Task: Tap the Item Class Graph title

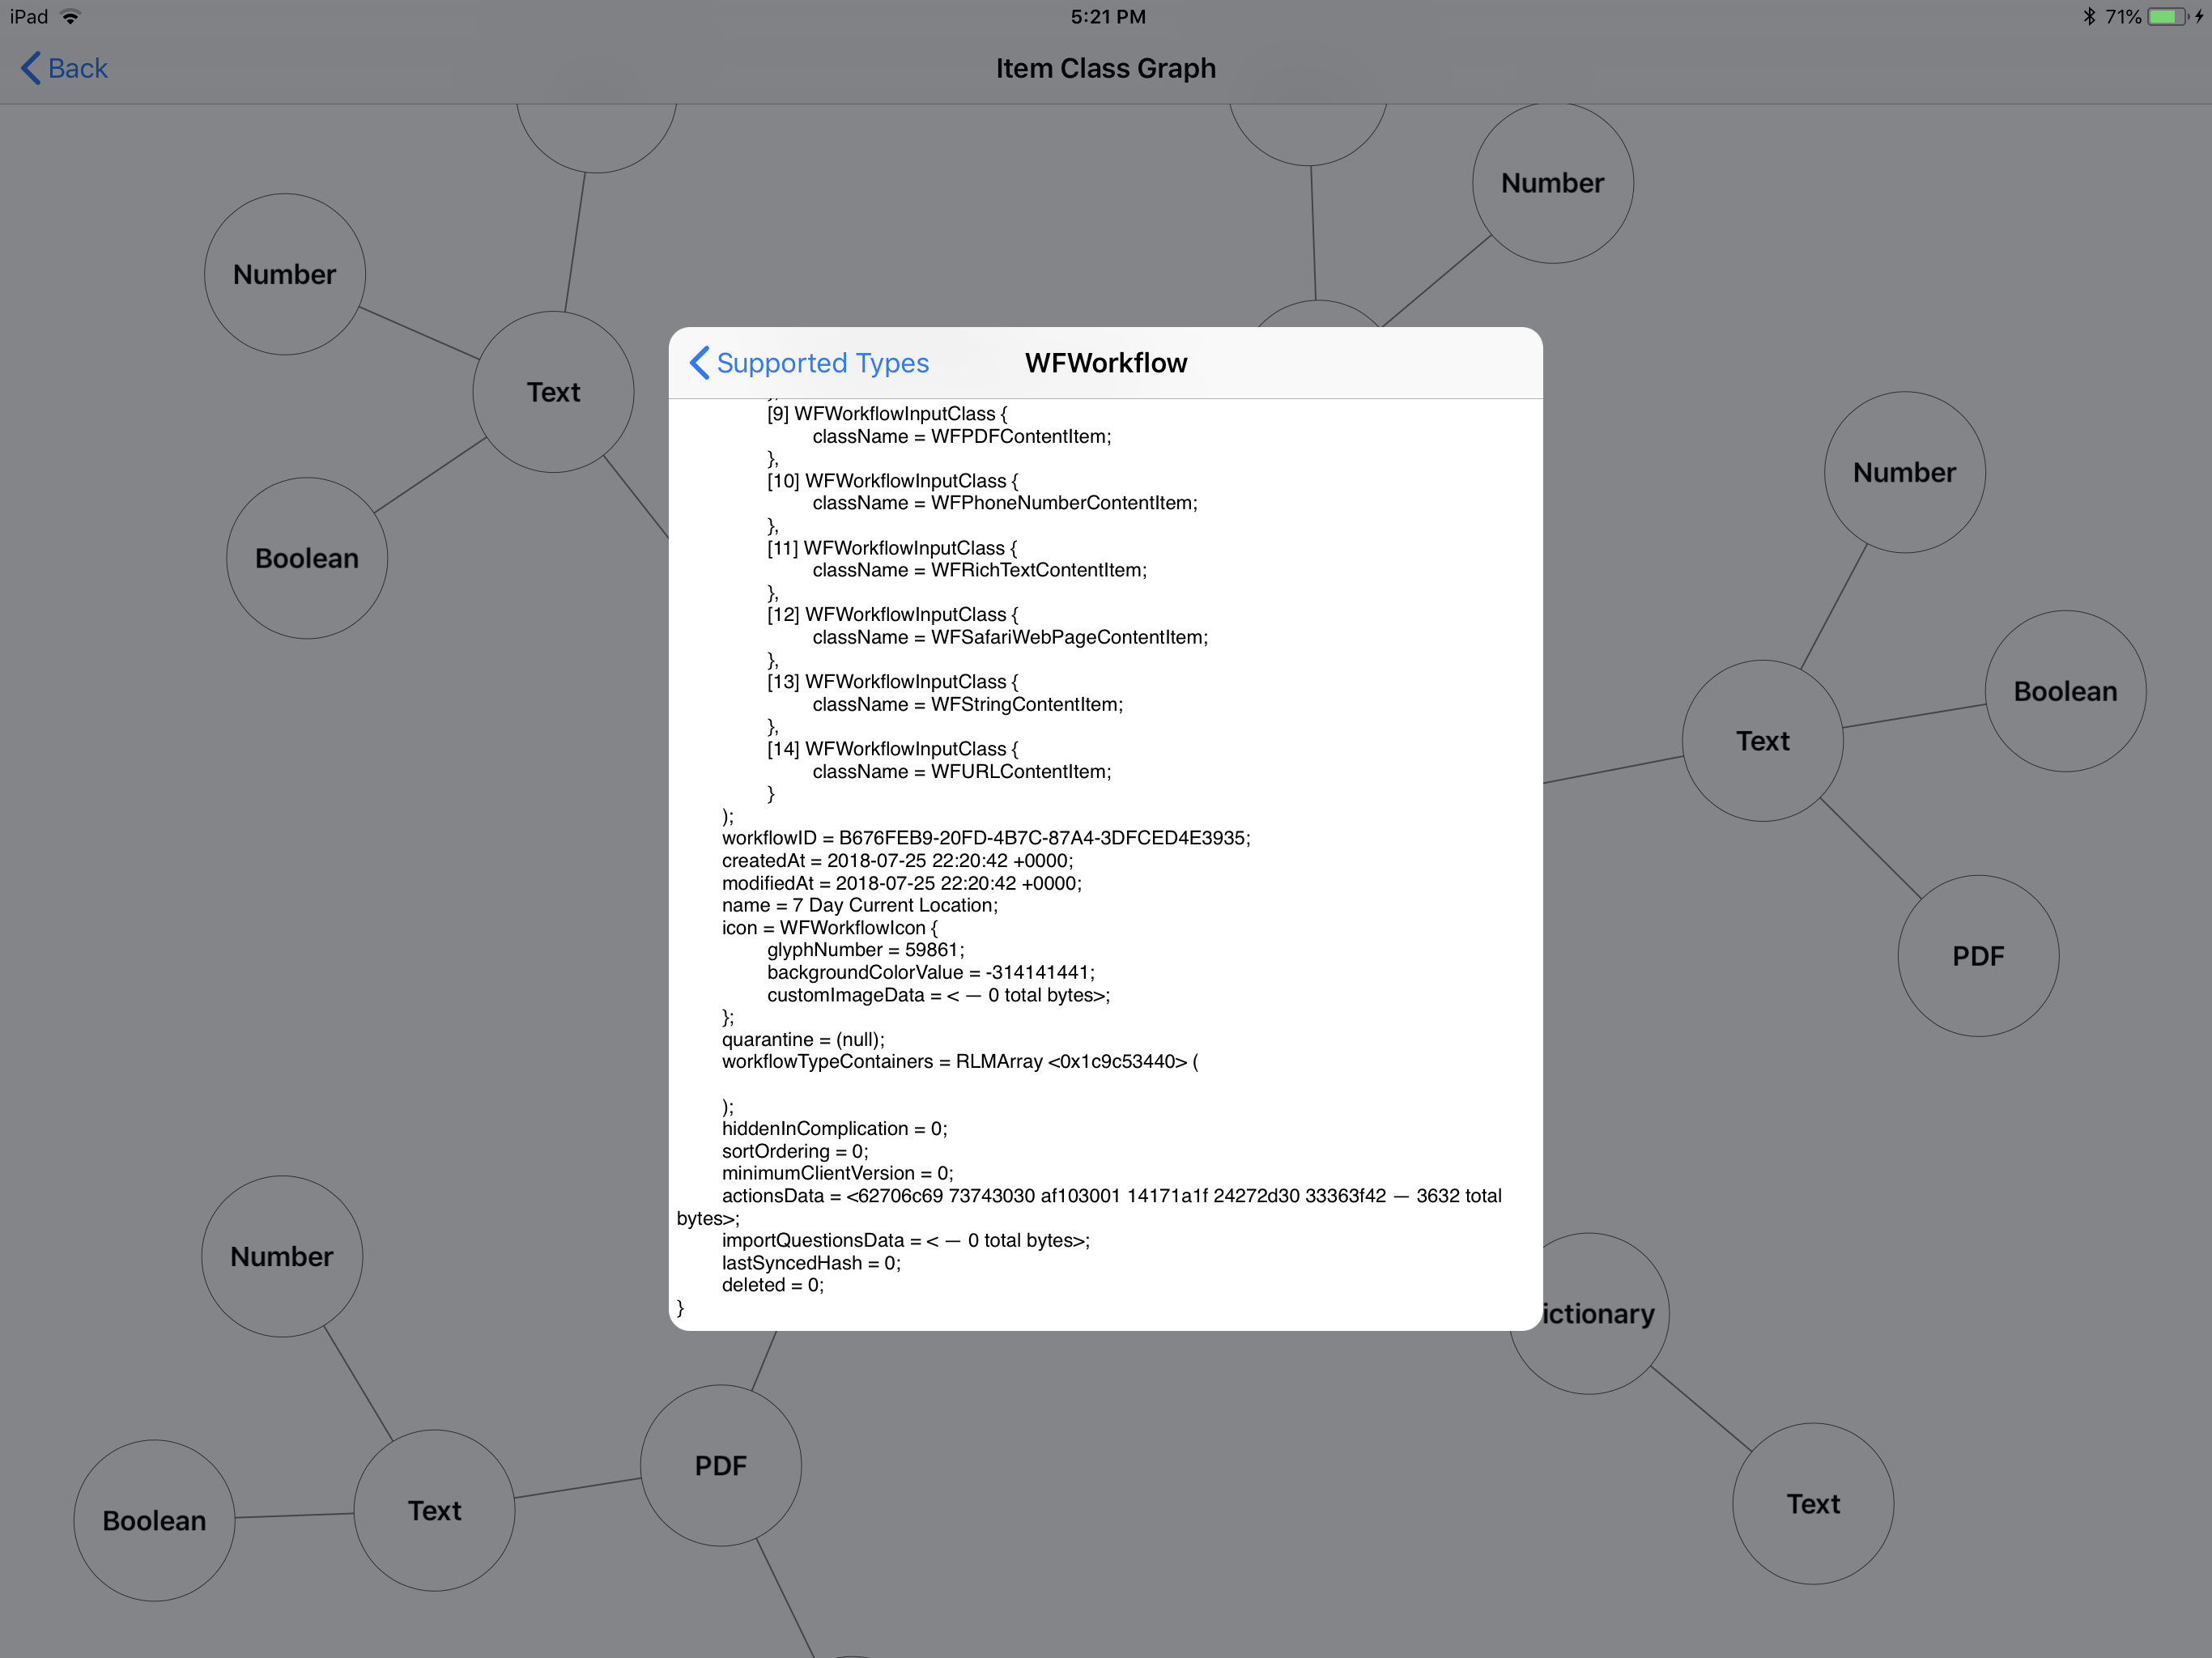Action: tap(1106, 68)
